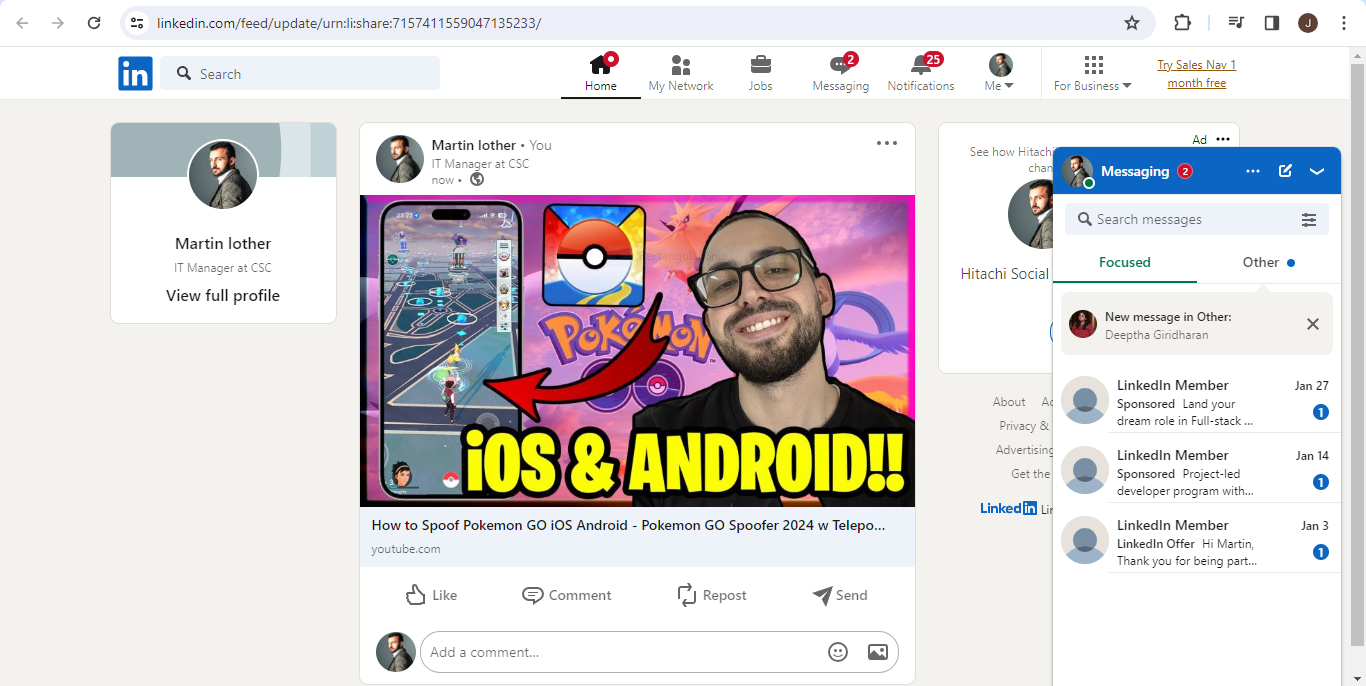Open the ad's three-dot options menu
1366x686 pixels.
(1223, 139)
